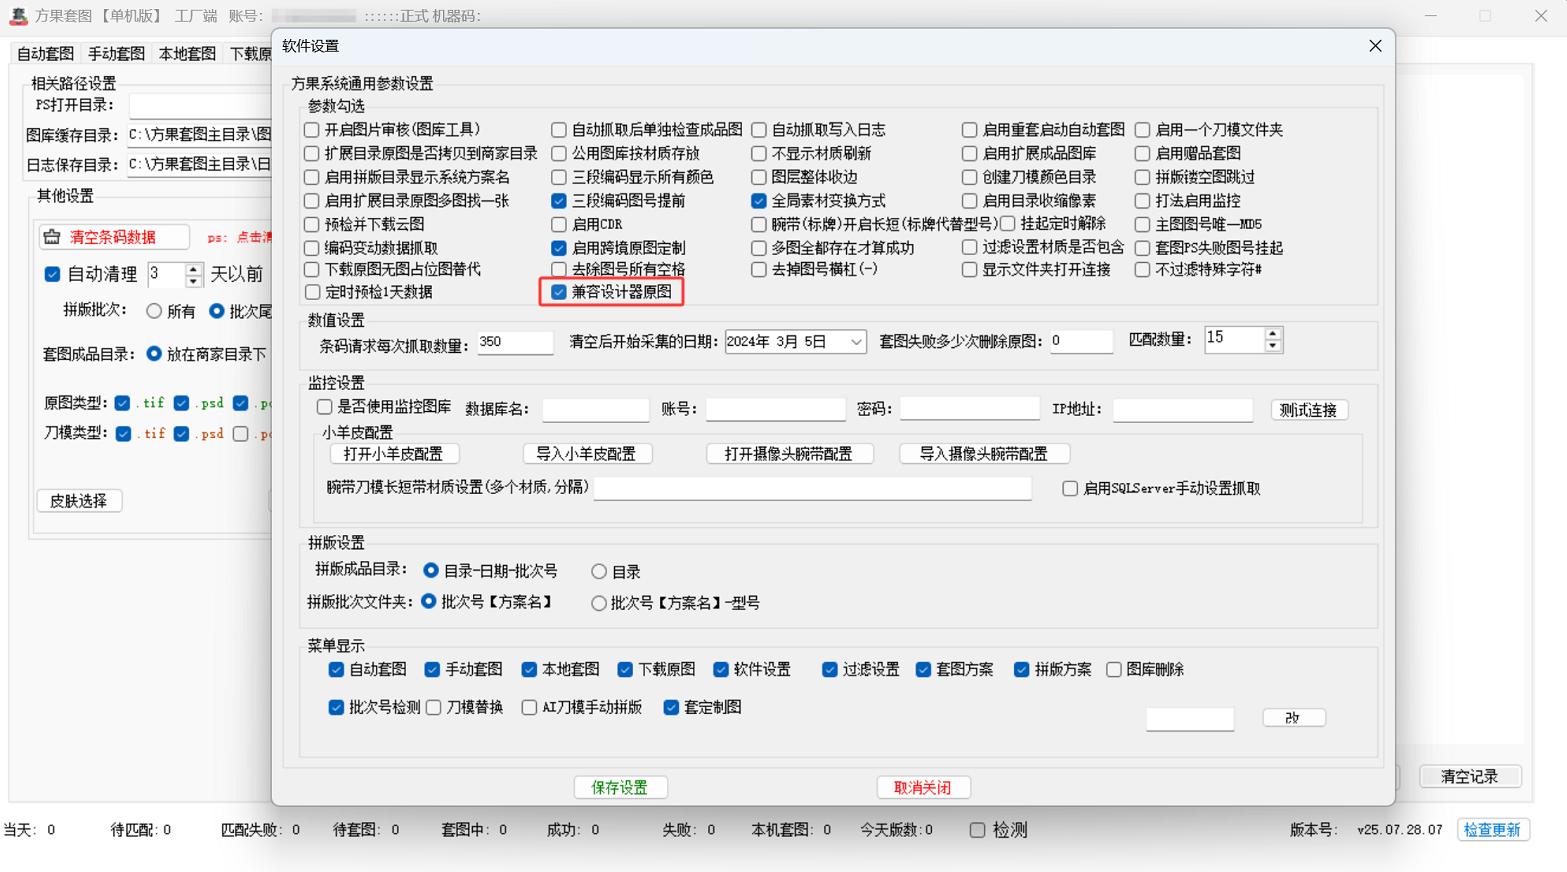1567x872 pixels.
Task: Enable 启用CDR checkbox
Action: coord(559,224)
